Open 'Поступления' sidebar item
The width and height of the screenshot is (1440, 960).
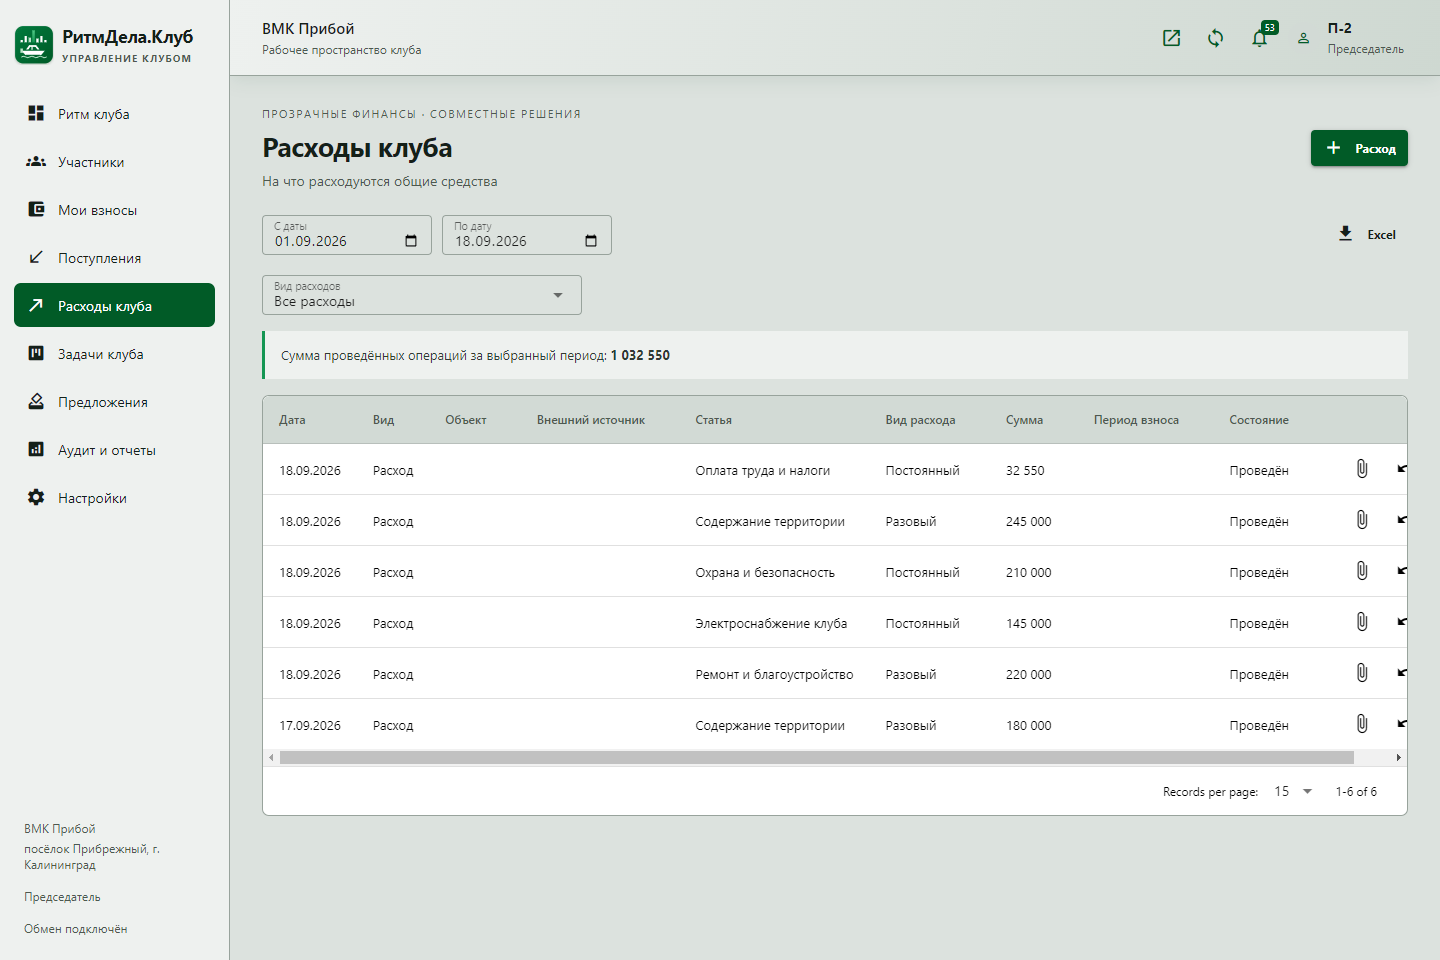pos(114,258)
